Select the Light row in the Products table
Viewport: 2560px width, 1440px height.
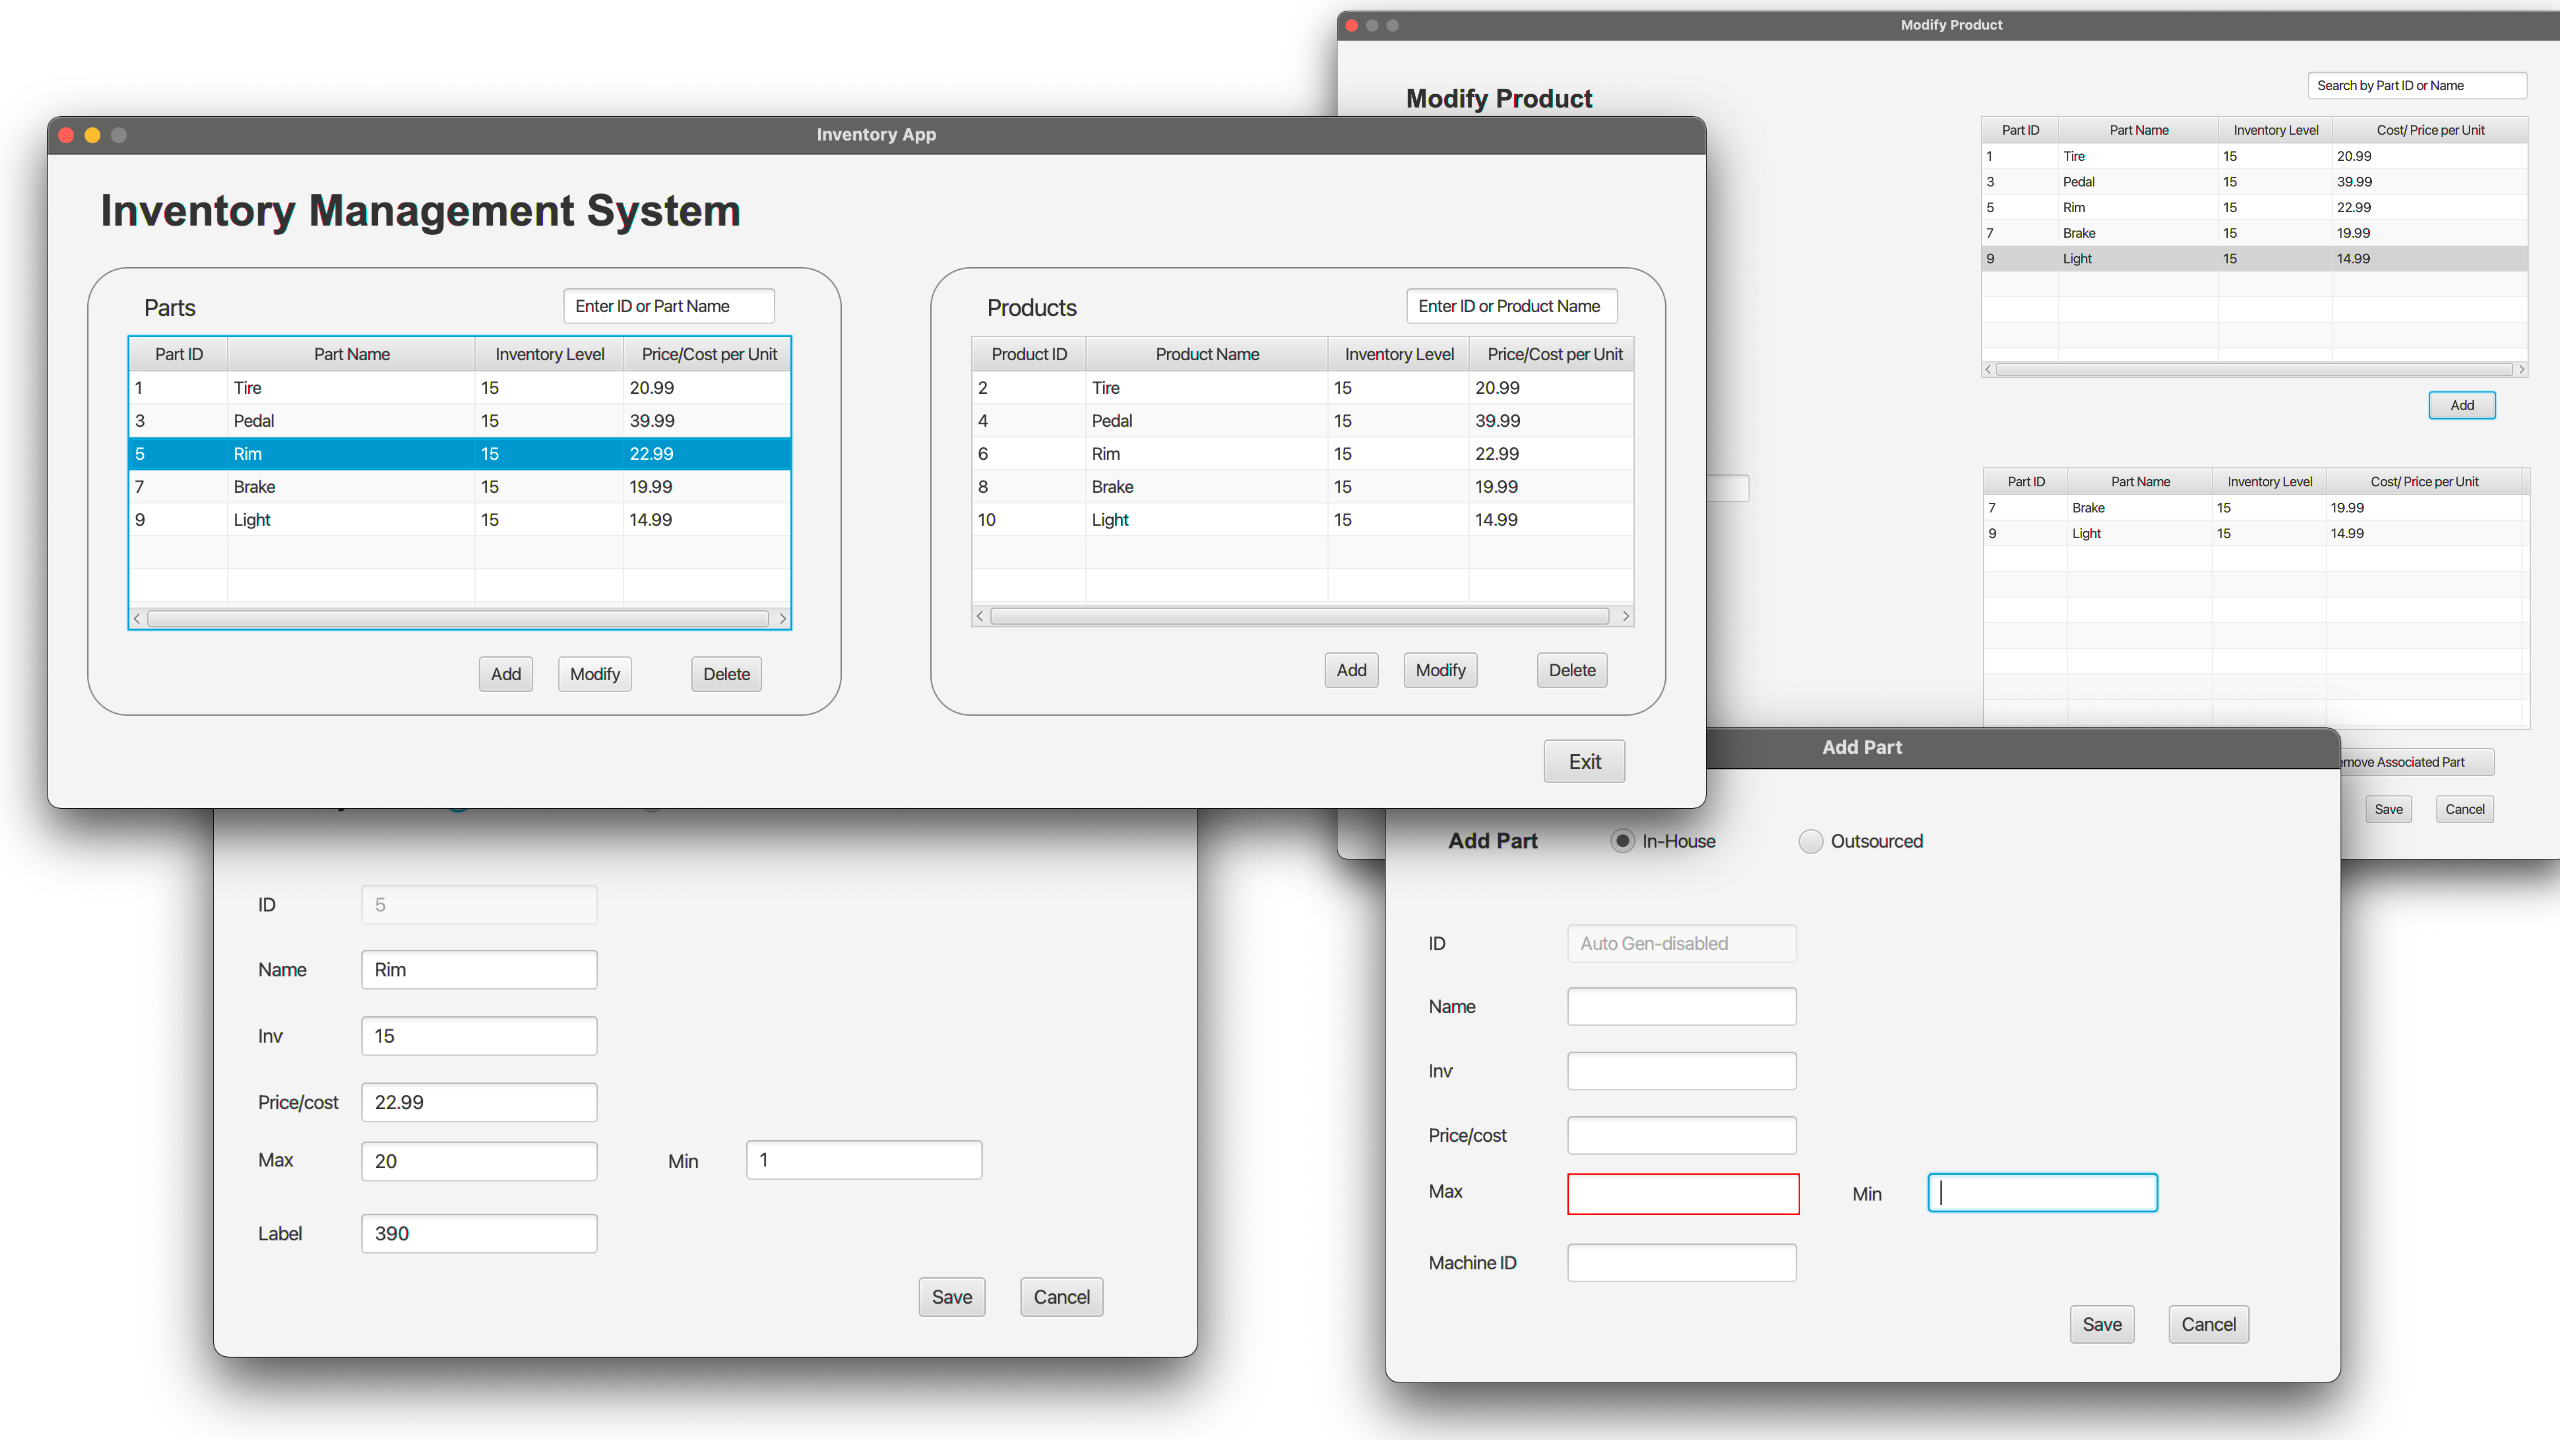pyautogui.click(x=1200, y=519)
